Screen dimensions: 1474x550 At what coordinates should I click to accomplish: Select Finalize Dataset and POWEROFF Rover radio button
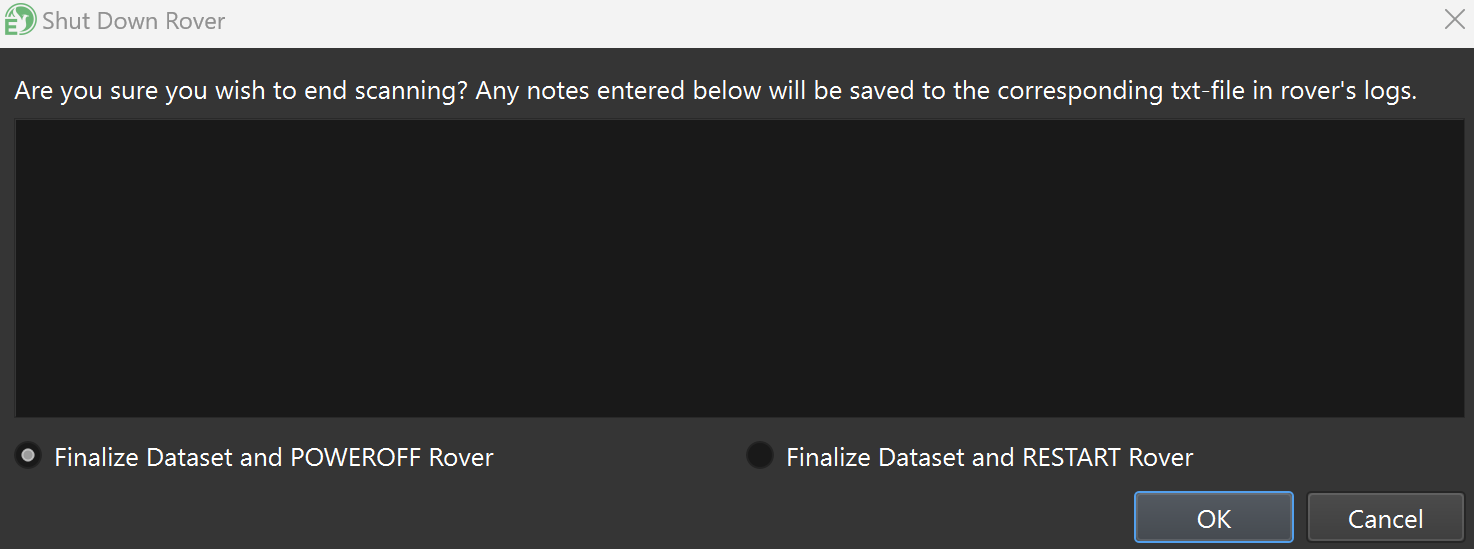pyautogui.click(x=29, y=456)
